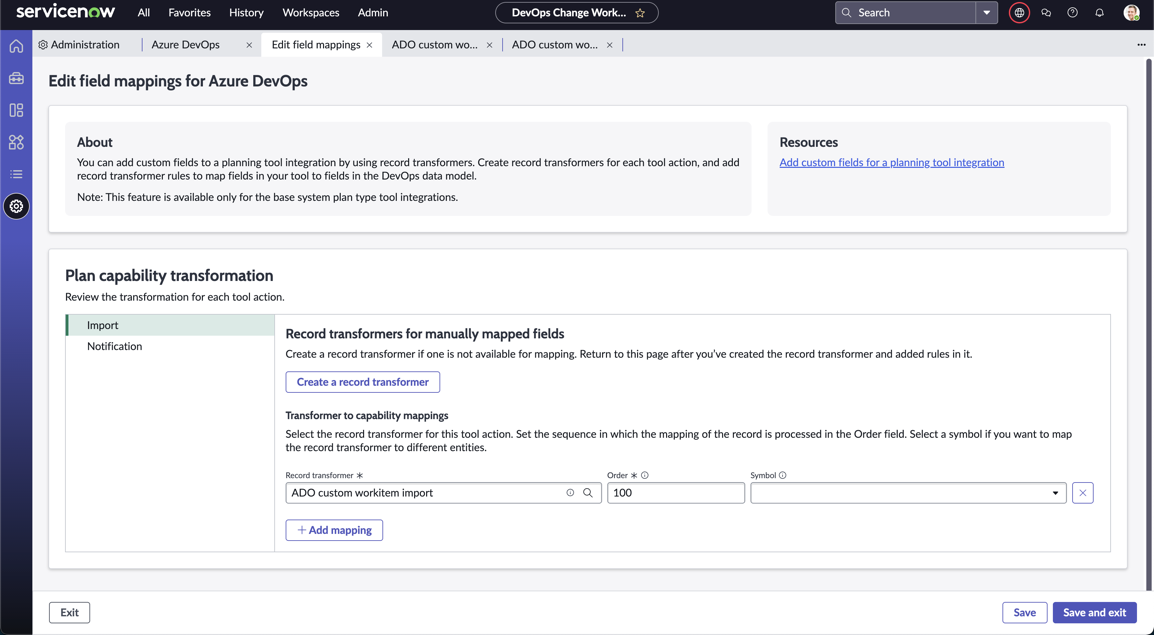Close the first ADO custom wo... tab
Screen dimensions: 1154x635
pos(489,45)
